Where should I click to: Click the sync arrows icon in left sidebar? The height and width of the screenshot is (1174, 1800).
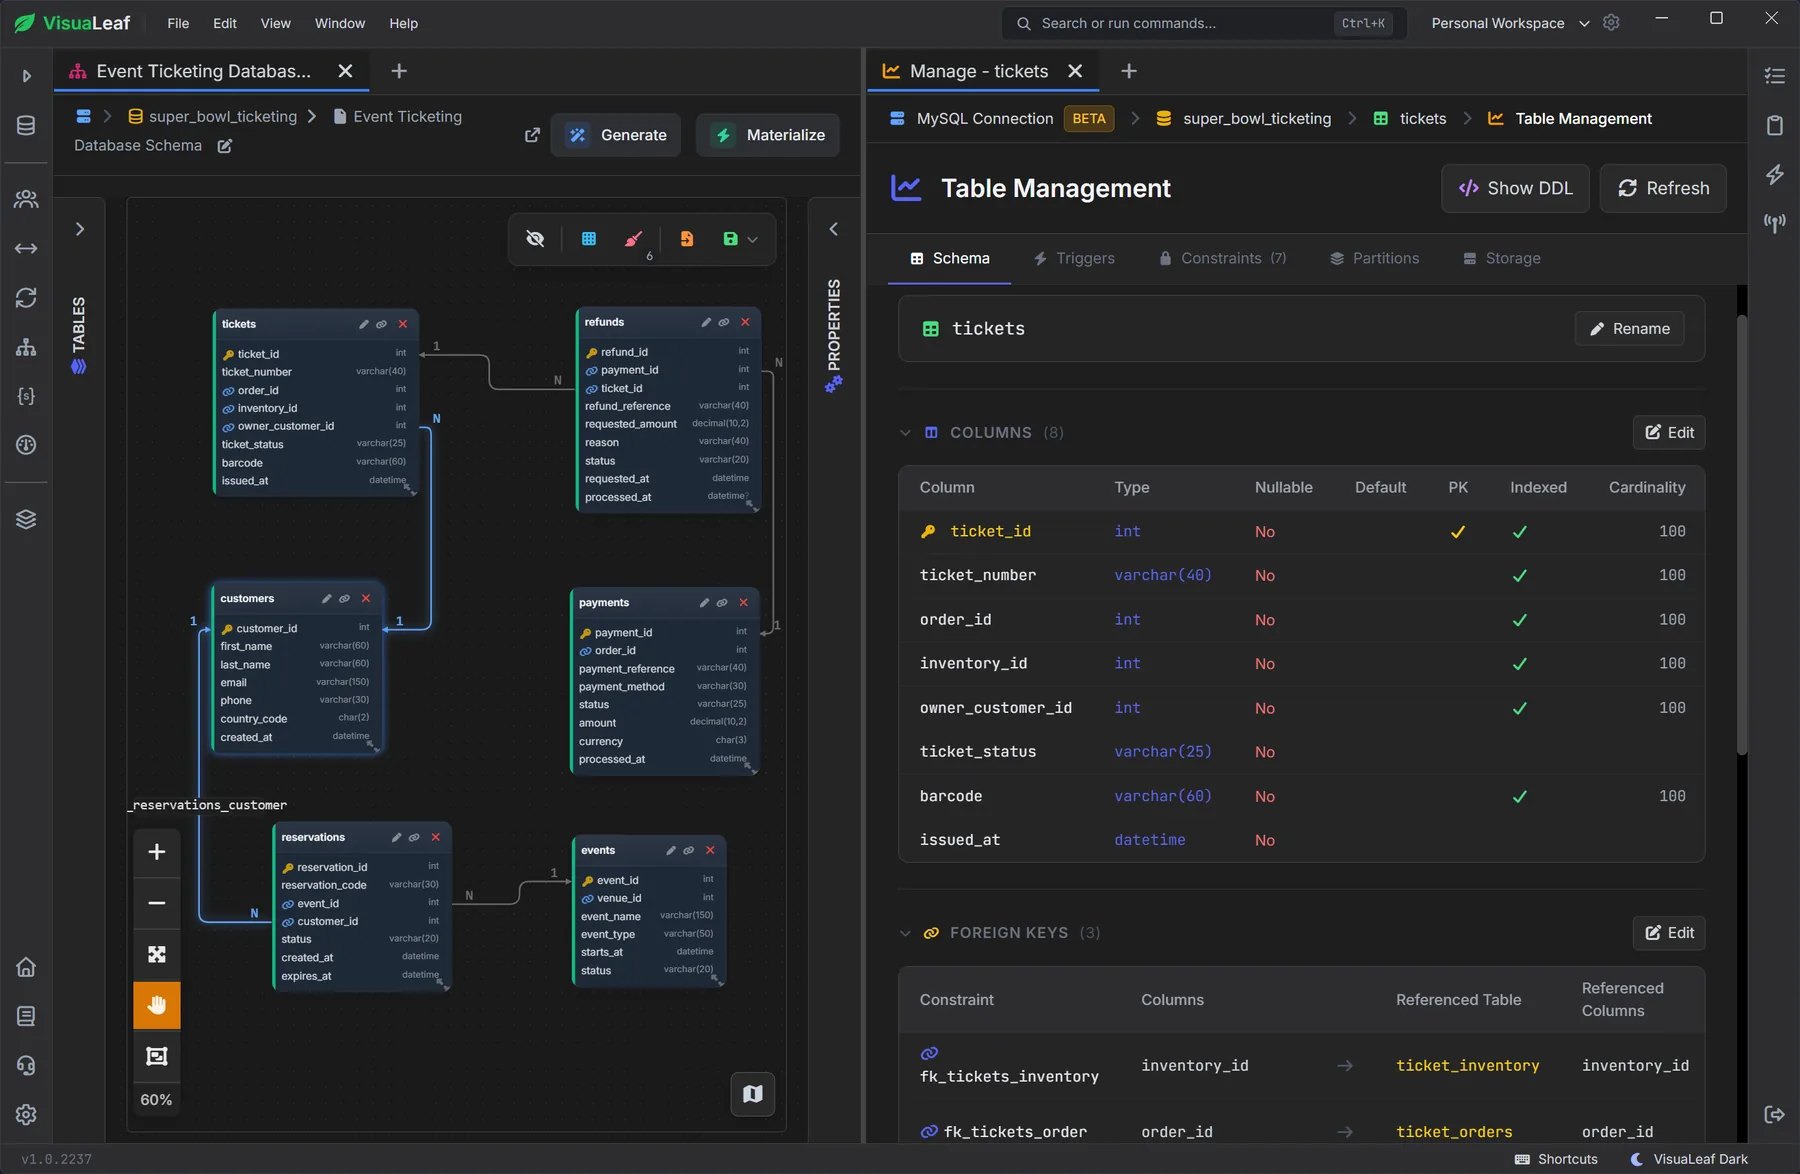click(26, 297)
